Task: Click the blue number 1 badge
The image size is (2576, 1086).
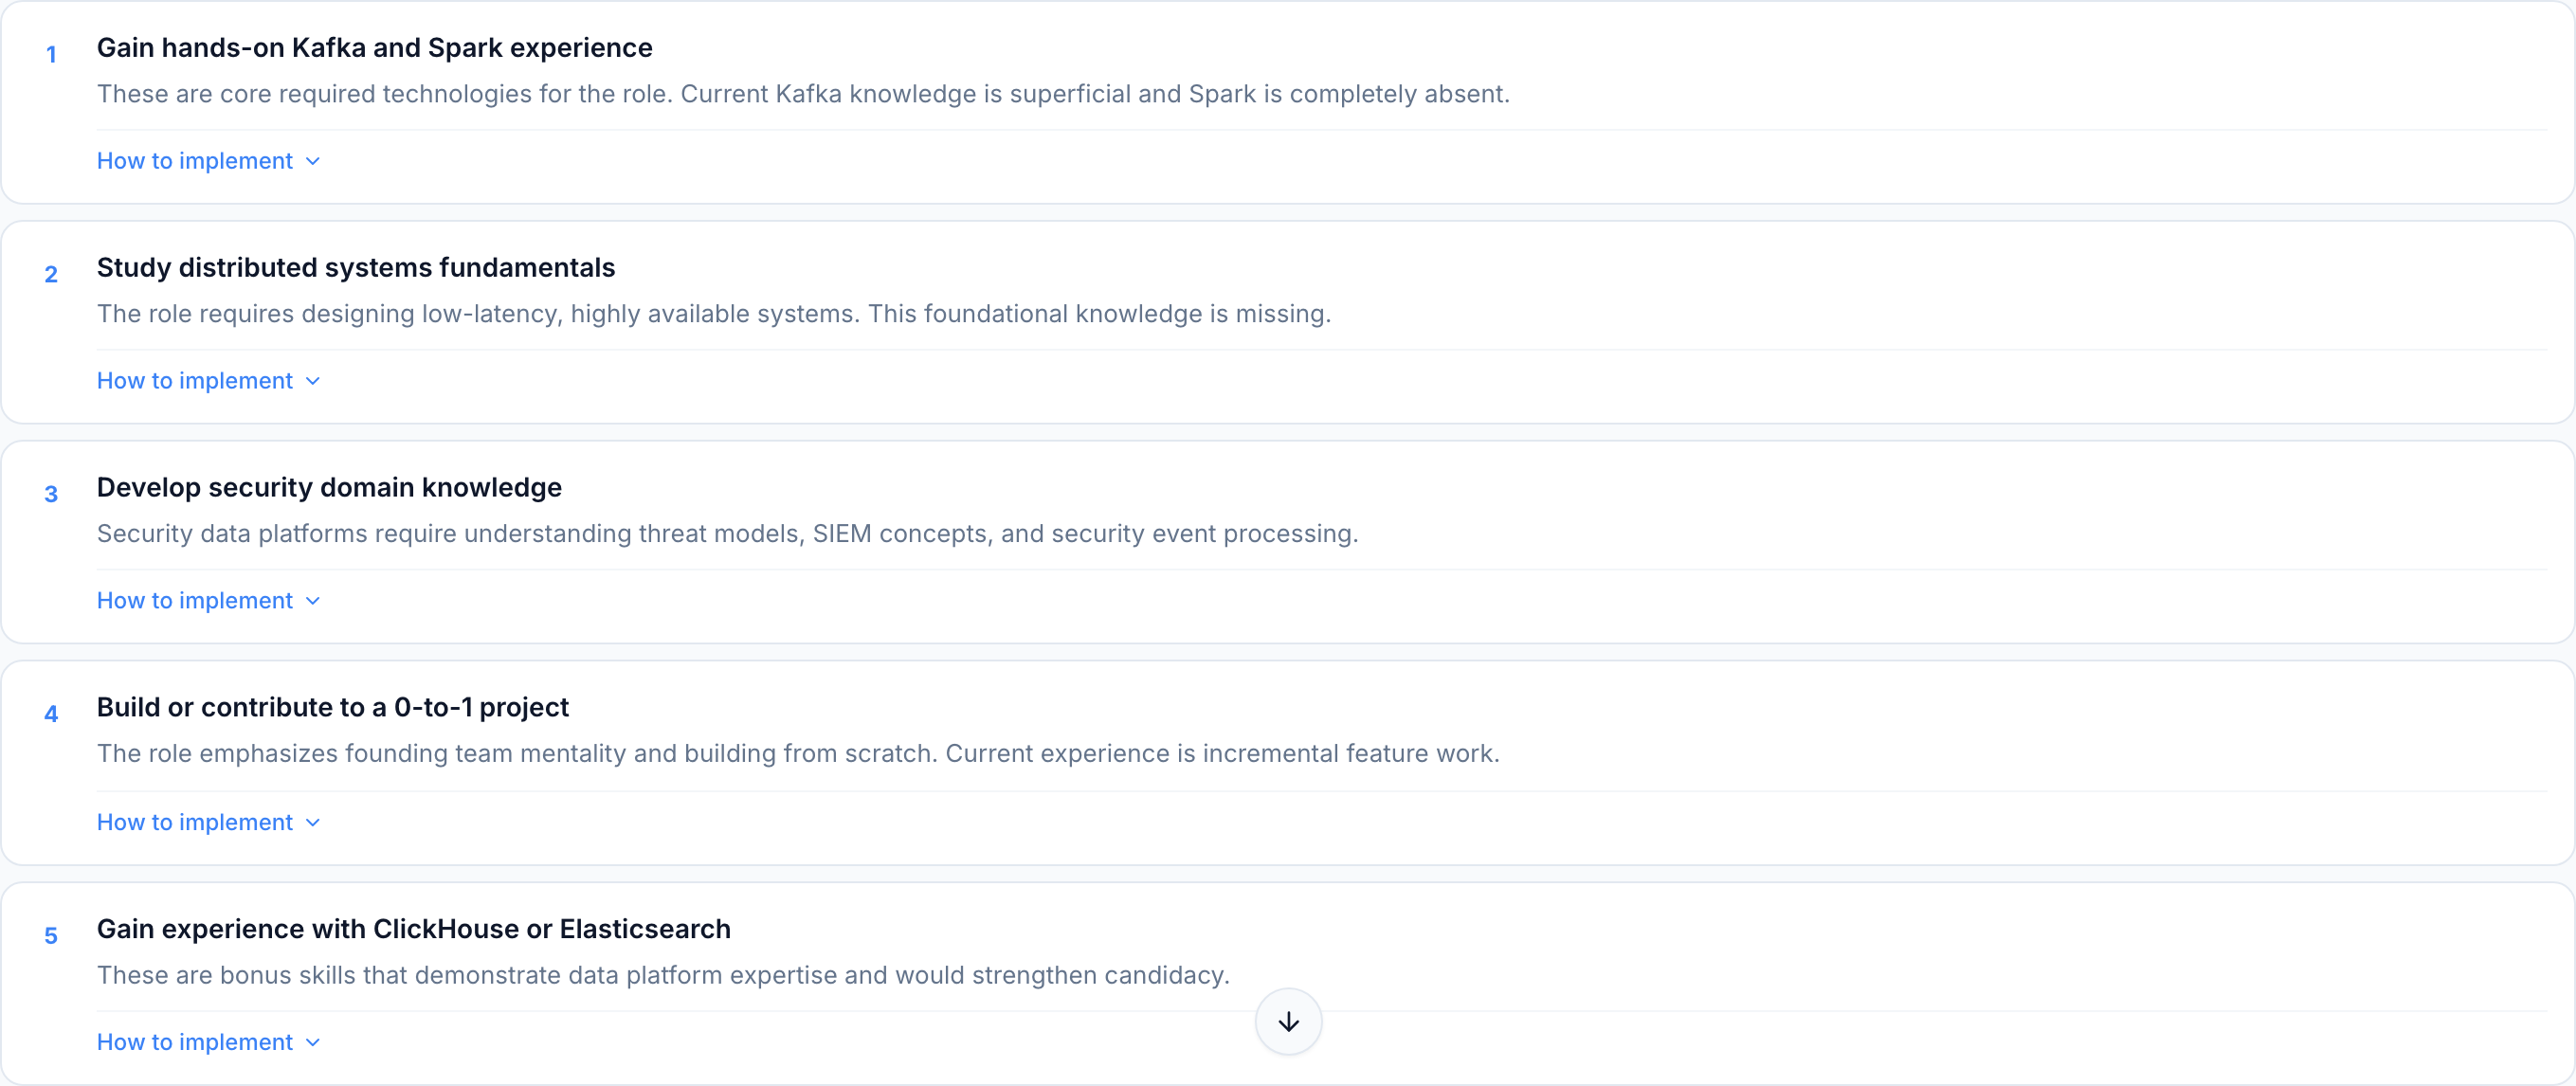Action: 51,54
